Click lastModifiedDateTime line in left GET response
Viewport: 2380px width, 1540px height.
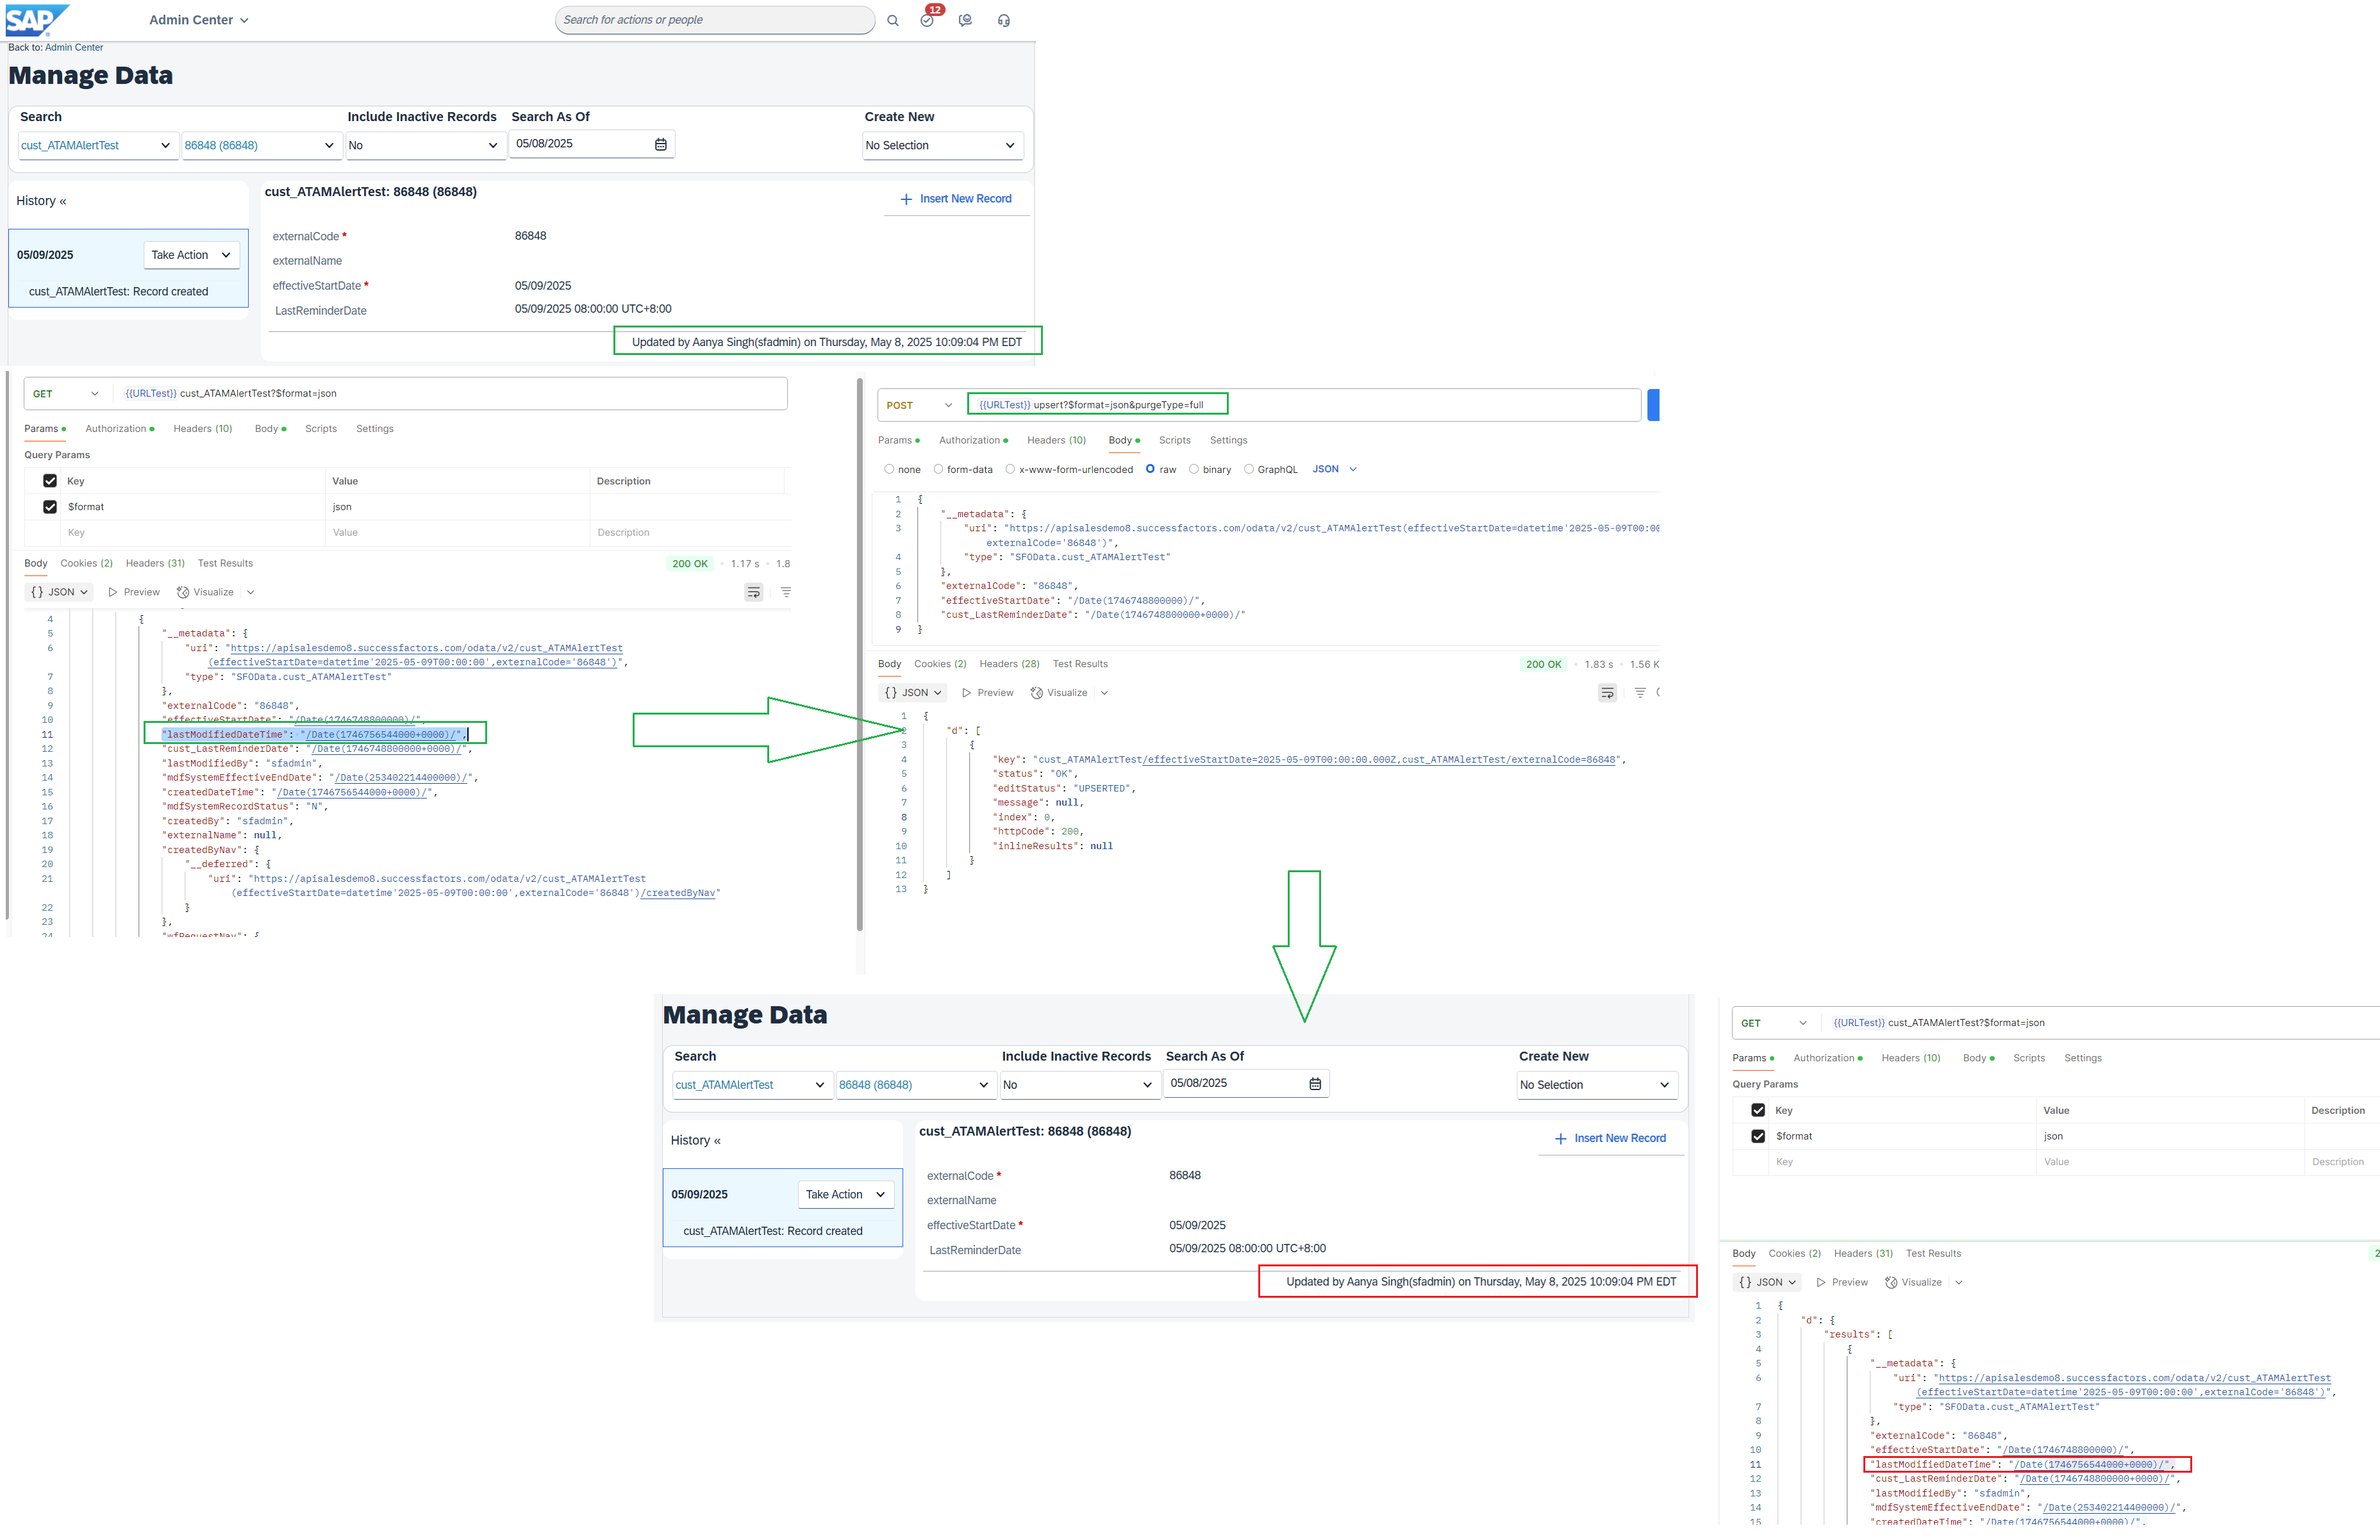[314, 735]
